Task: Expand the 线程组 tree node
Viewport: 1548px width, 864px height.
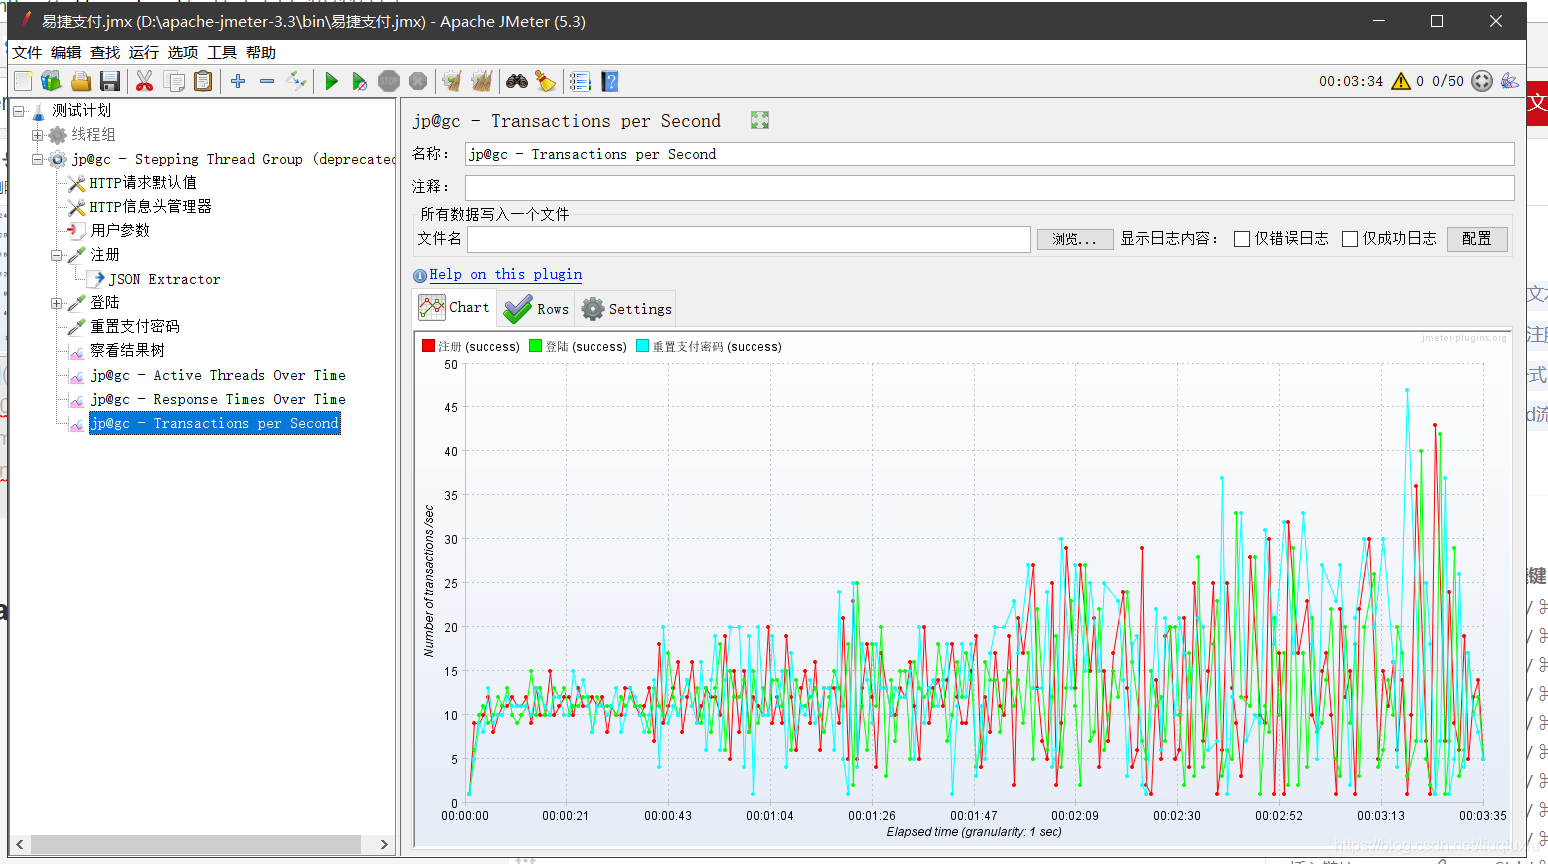Action: coord(37,135)
